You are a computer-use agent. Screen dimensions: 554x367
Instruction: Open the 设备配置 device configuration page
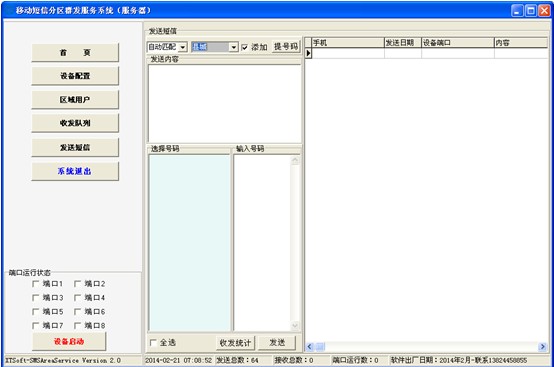(75, 76)
